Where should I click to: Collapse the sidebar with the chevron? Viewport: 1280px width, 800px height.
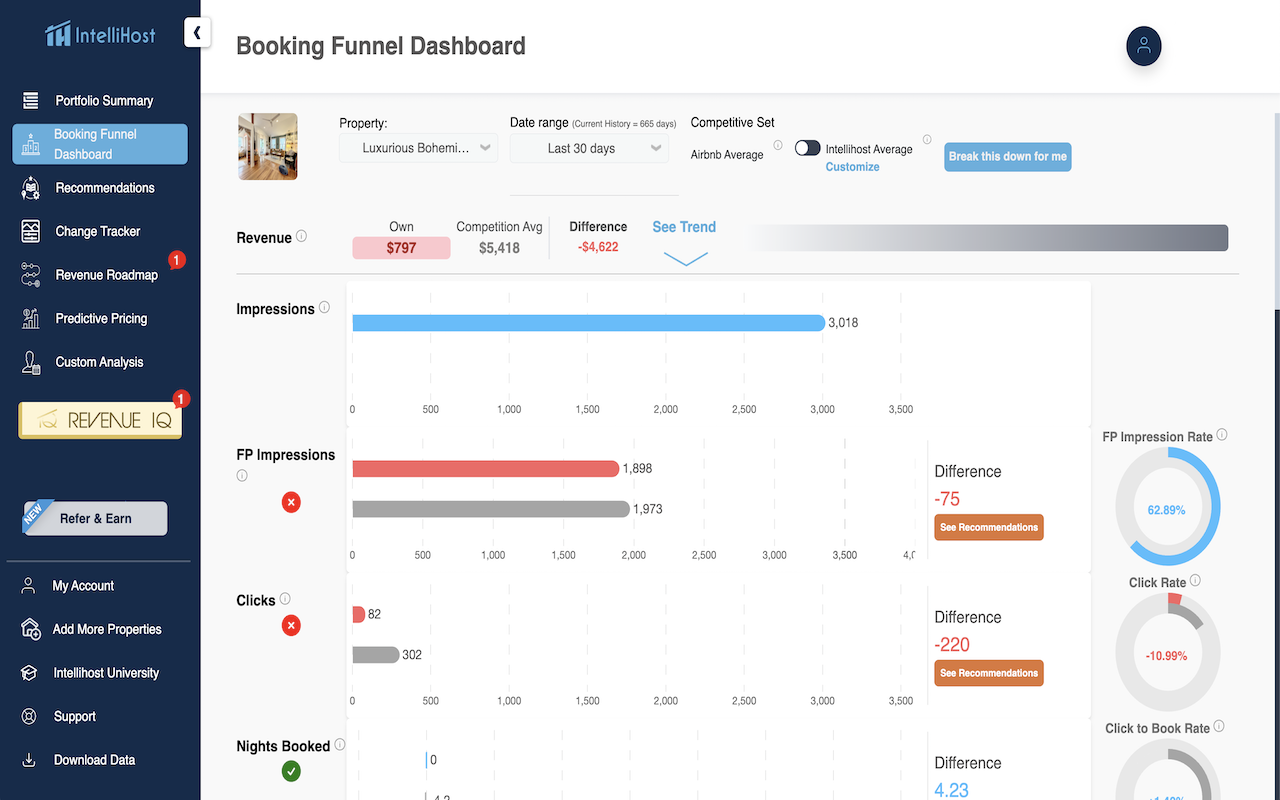[197, 32]
